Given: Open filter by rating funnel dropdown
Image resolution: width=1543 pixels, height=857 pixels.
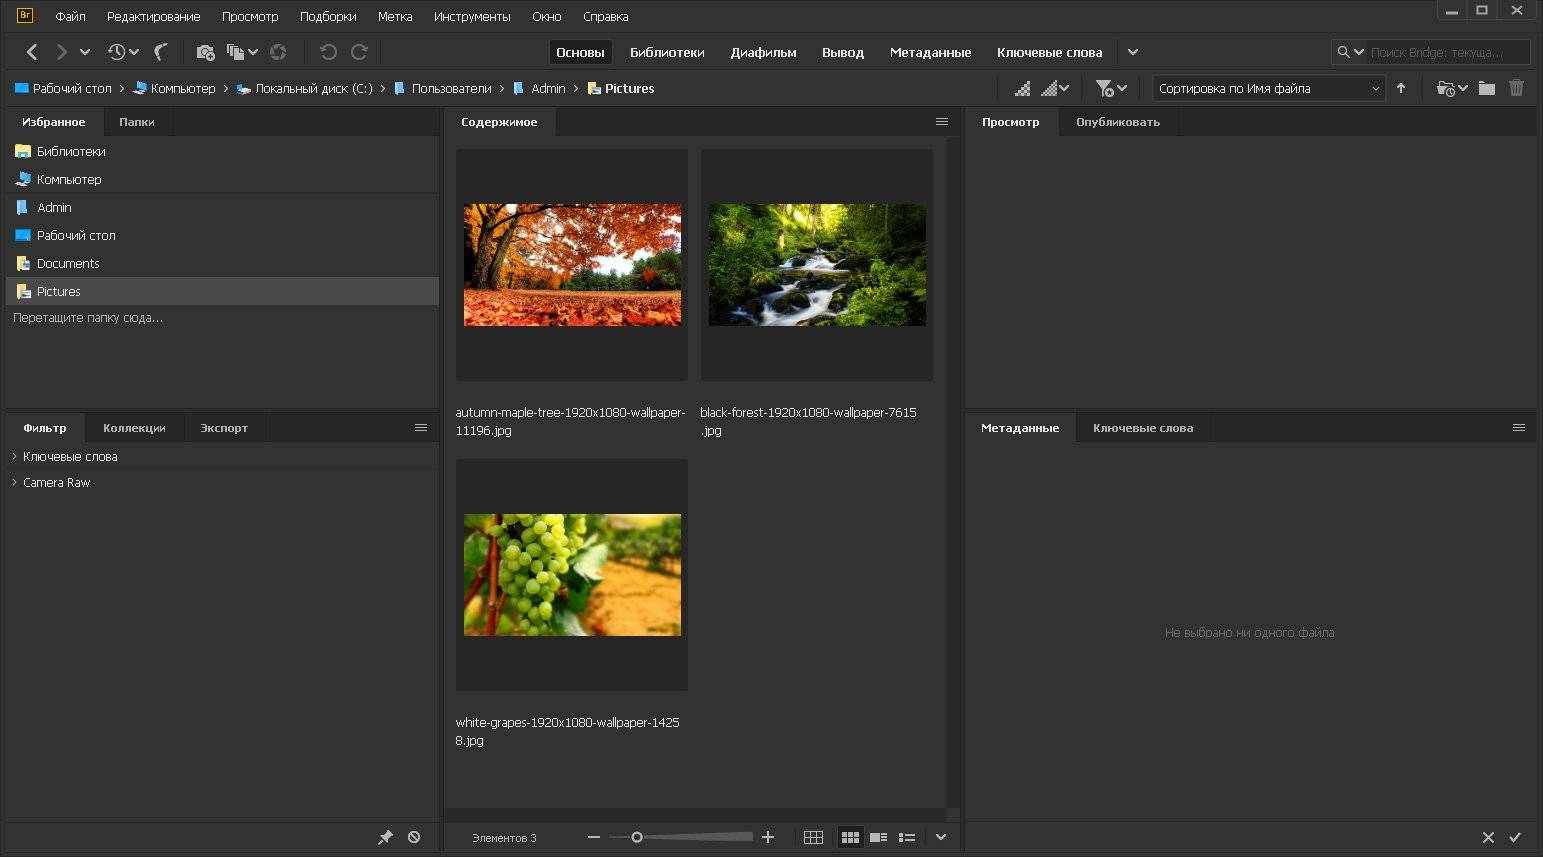Looking at the screenshot, I should pyautogui.click(x=1111, y=88).
